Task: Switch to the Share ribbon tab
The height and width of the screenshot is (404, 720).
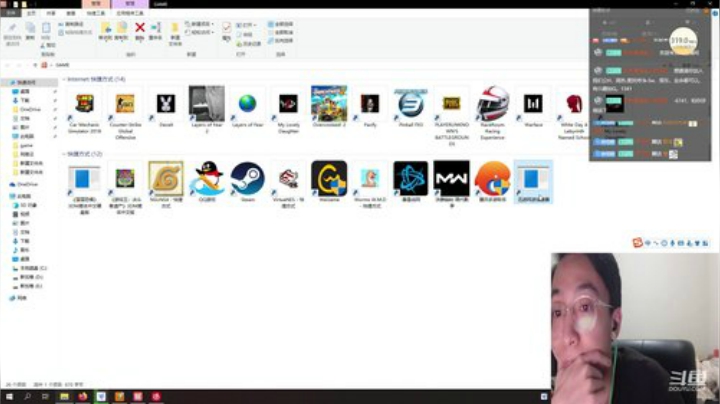Action: coord(51,13)
